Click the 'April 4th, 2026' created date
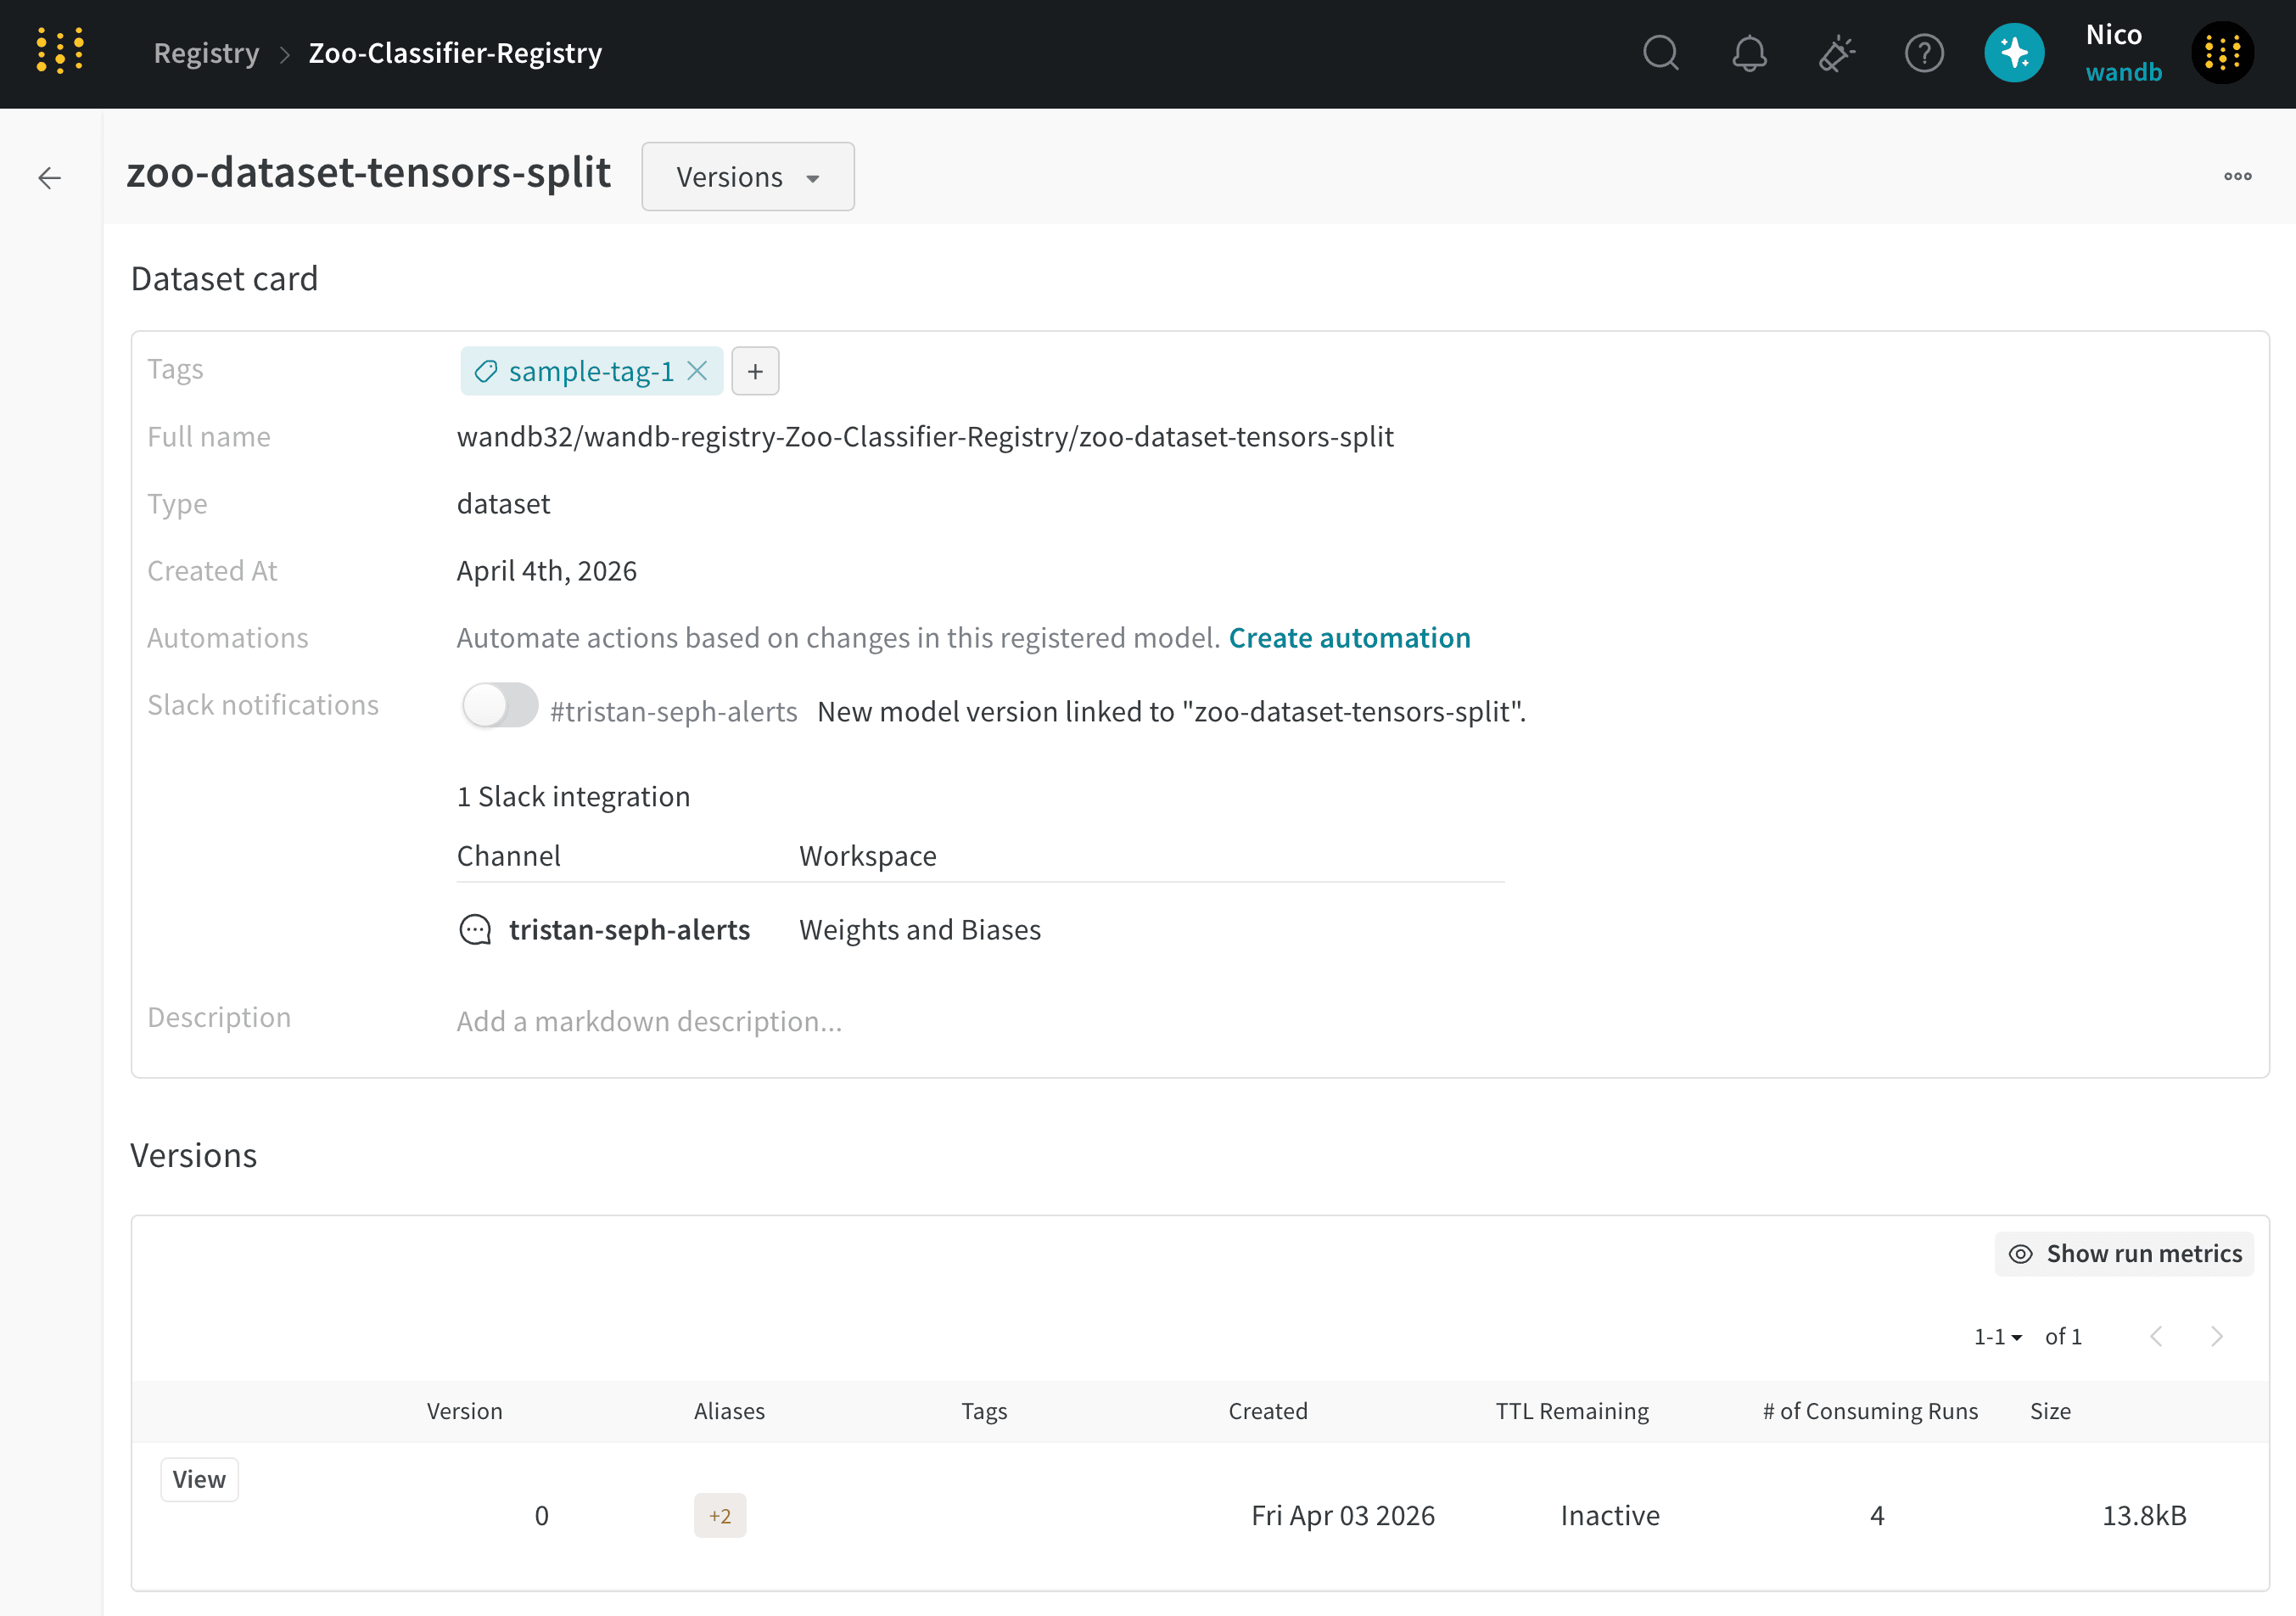 [x=547, y=571]
